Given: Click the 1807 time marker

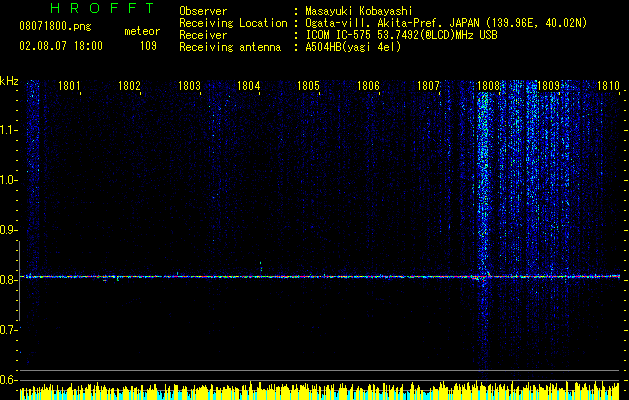Looking at the screenshot, I should [428, 86].
